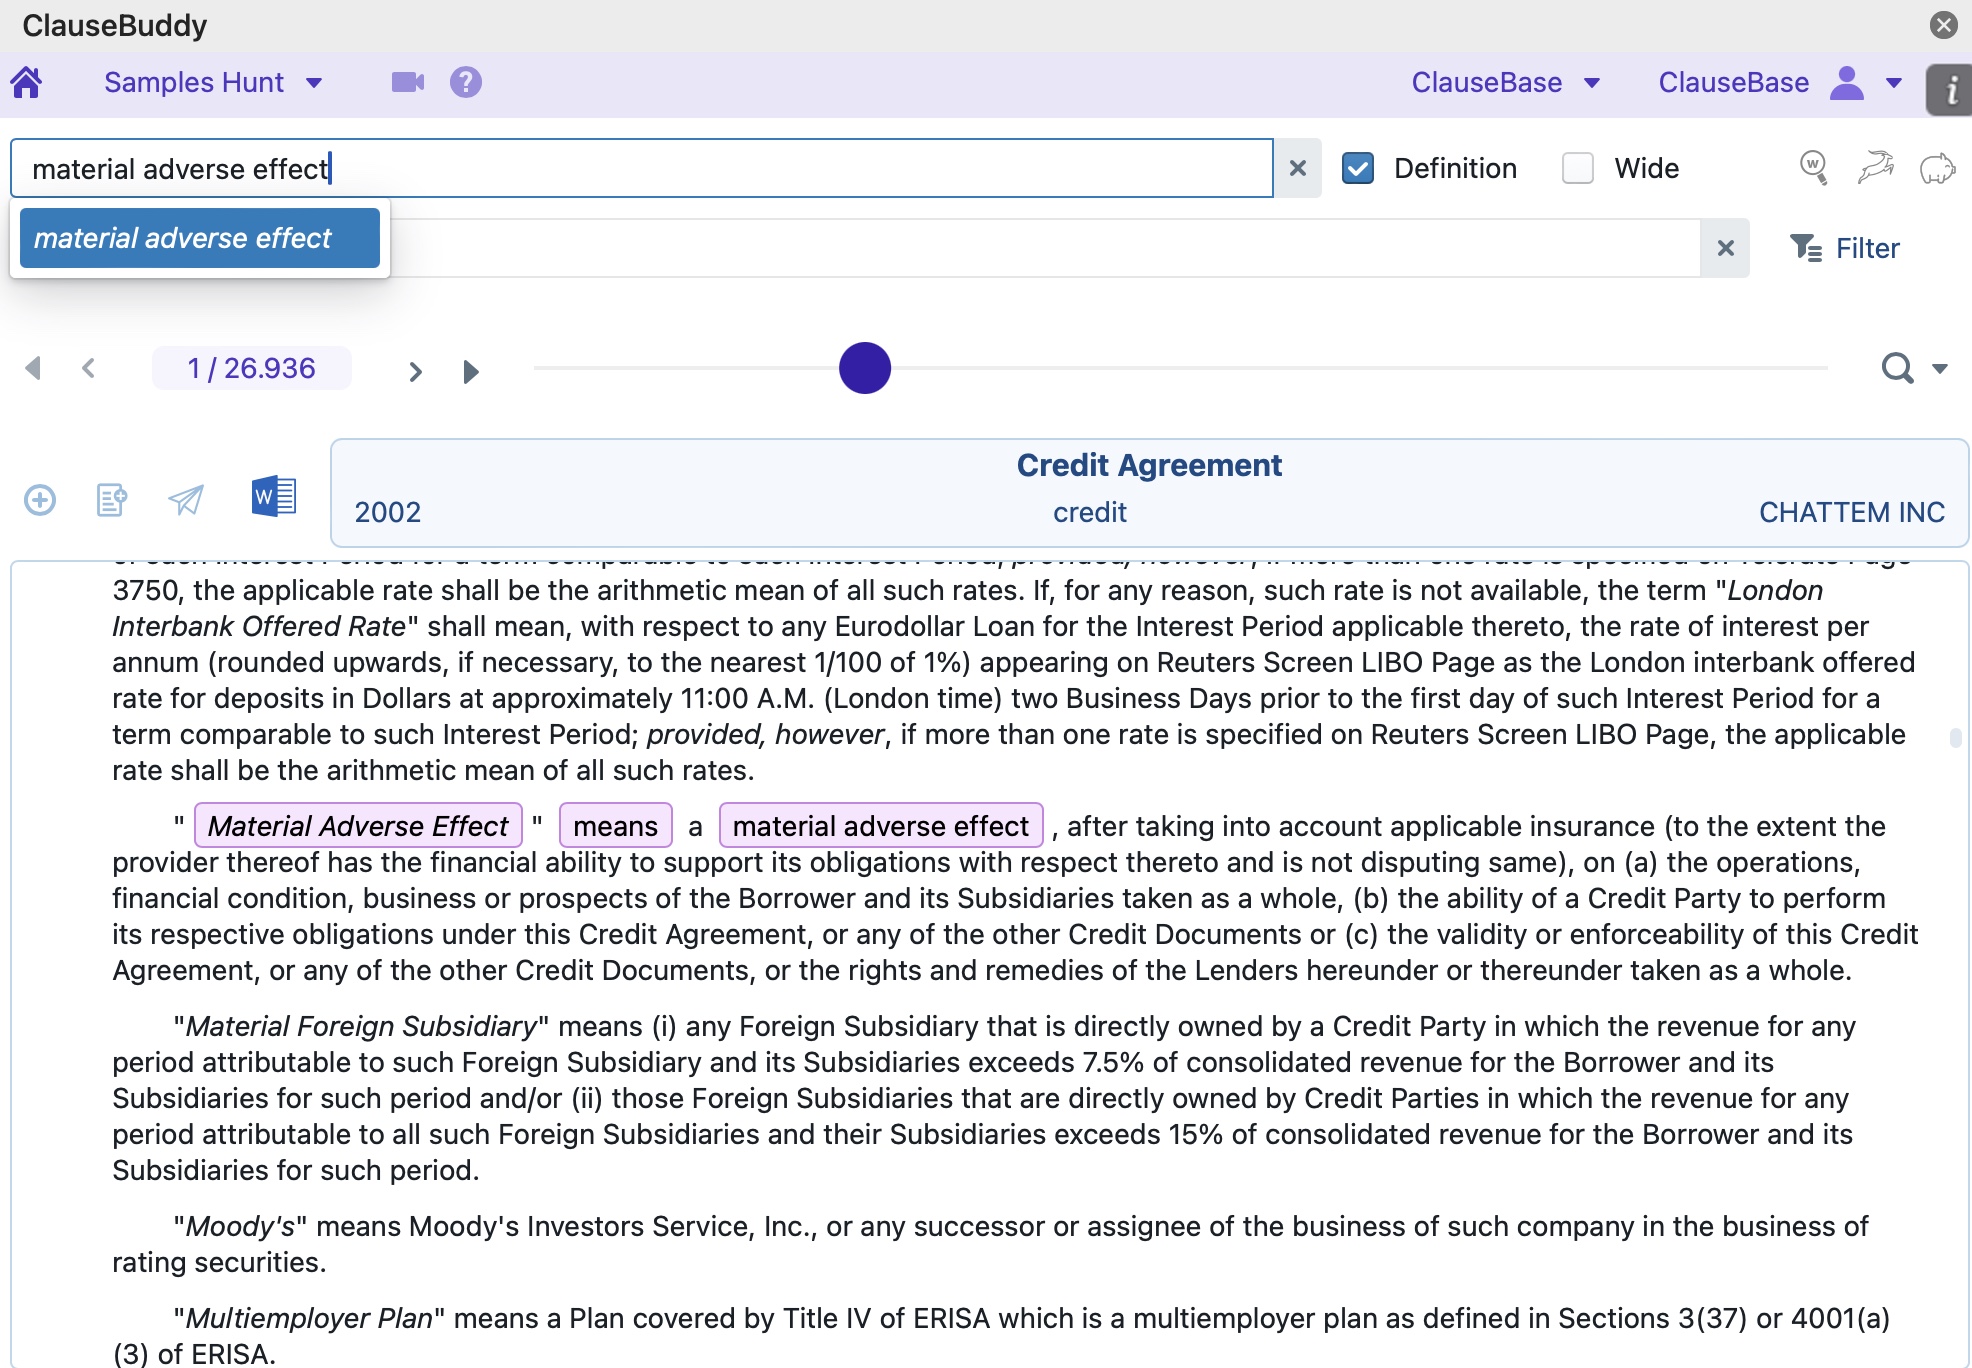Click the piggy bank icon
Screen dimensions: 1972x1368
point(1939,168)
